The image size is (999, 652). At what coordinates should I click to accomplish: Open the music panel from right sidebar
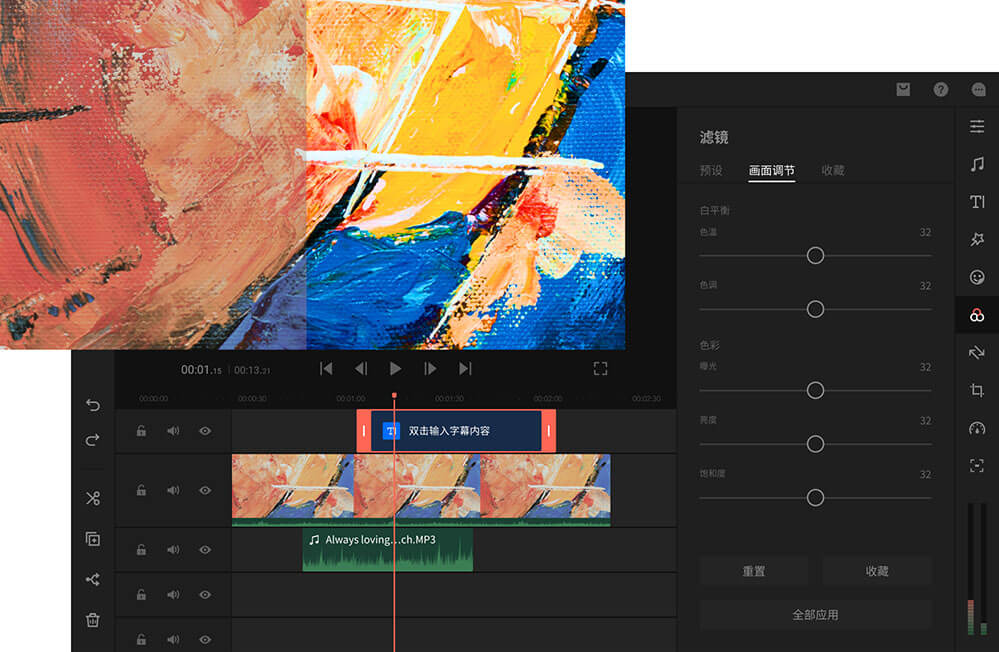977,164
